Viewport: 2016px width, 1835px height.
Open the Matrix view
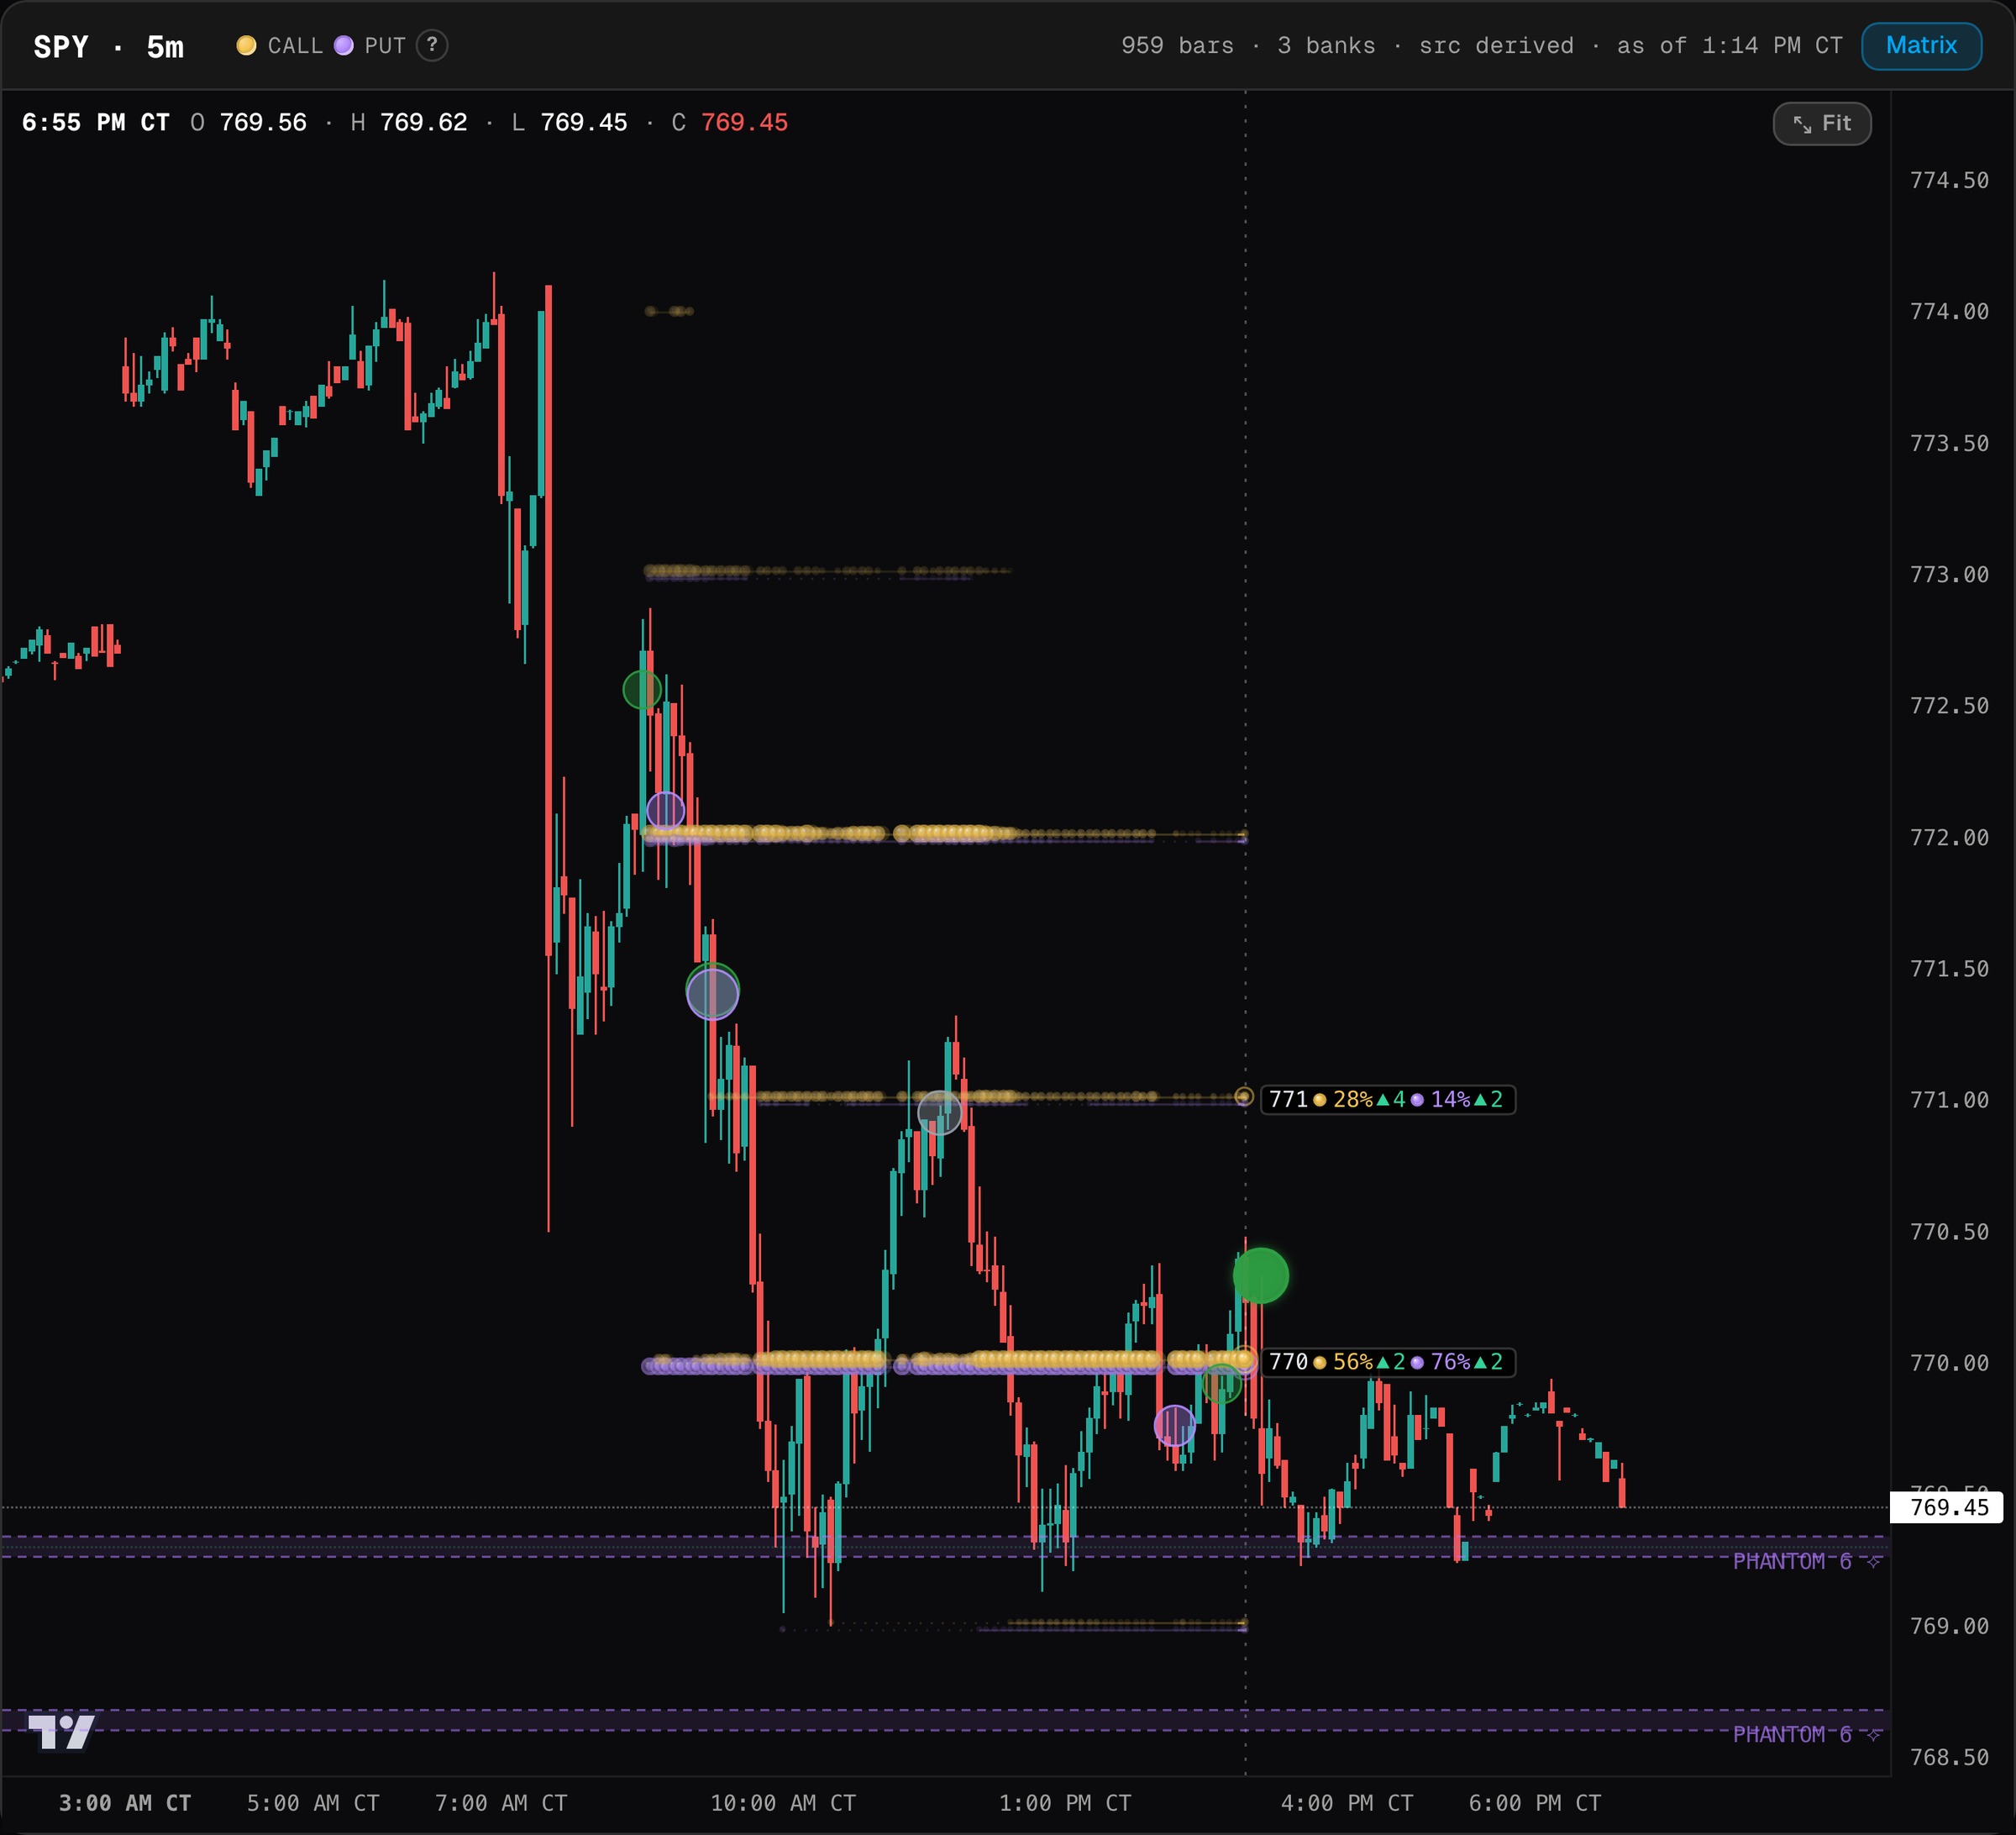click(1921, 46)
